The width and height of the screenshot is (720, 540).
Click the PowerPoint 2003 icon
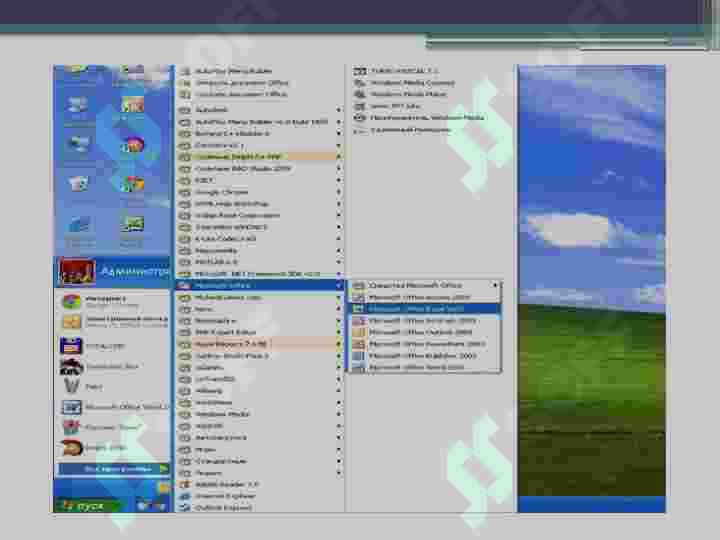[358, 344]
